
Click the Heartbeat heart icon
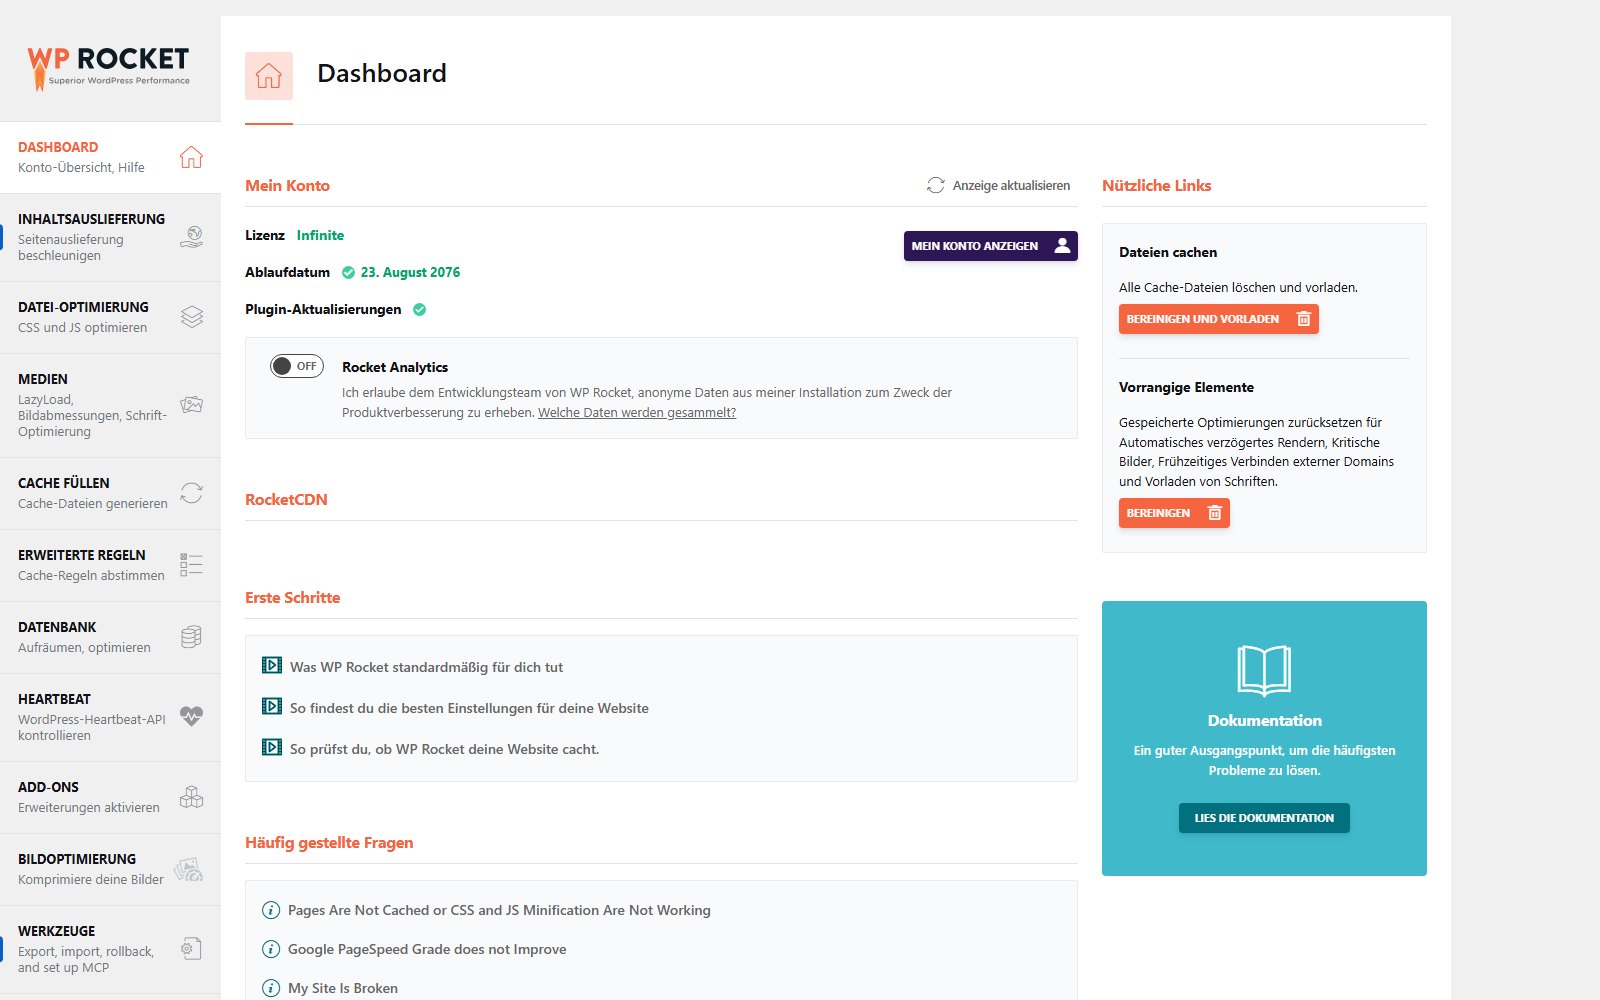tap(191, 716)
